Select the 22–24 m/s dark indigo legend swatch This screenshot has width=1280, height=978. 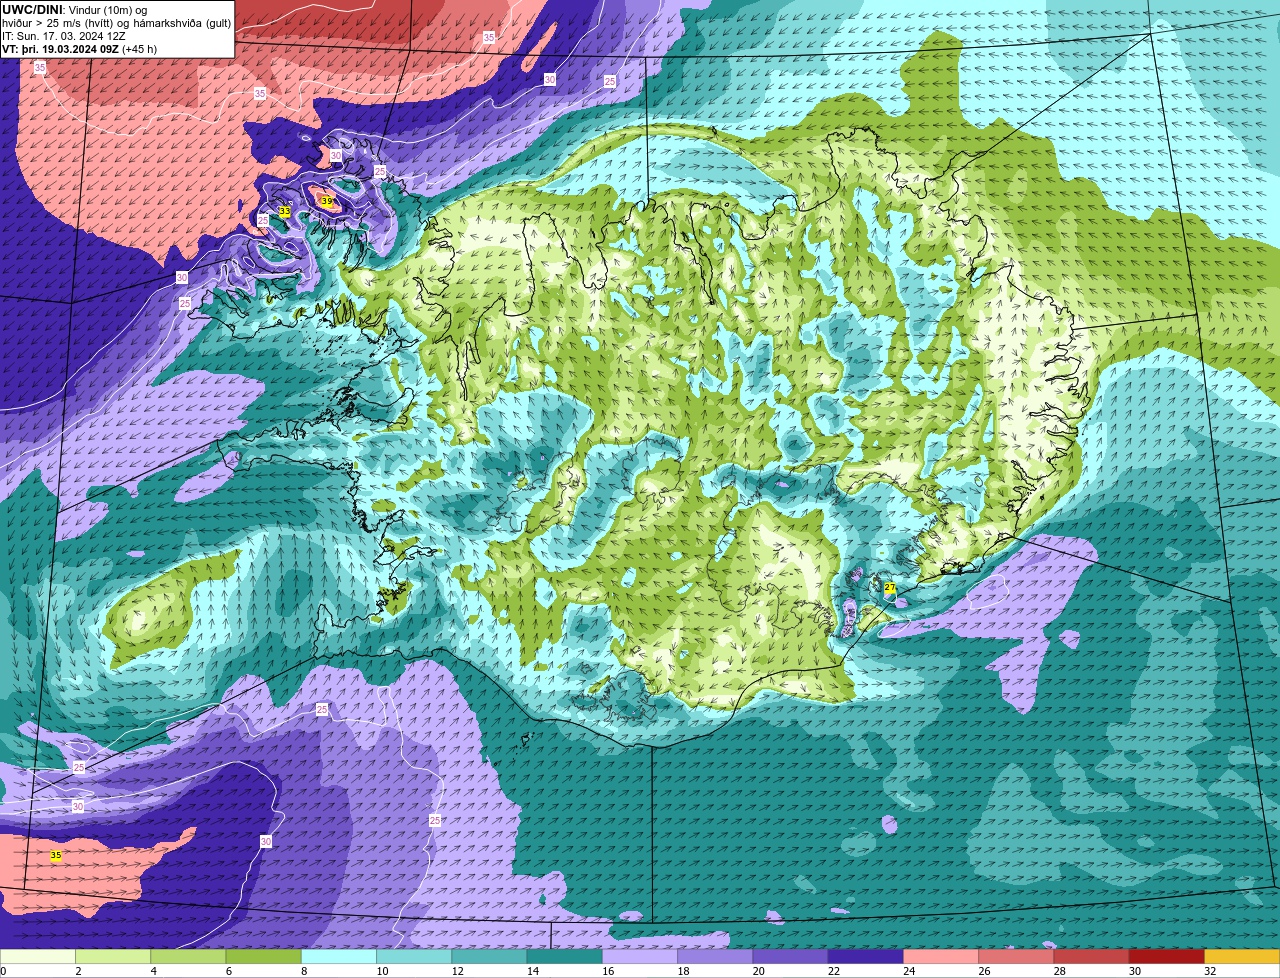(x=866, y=957)
